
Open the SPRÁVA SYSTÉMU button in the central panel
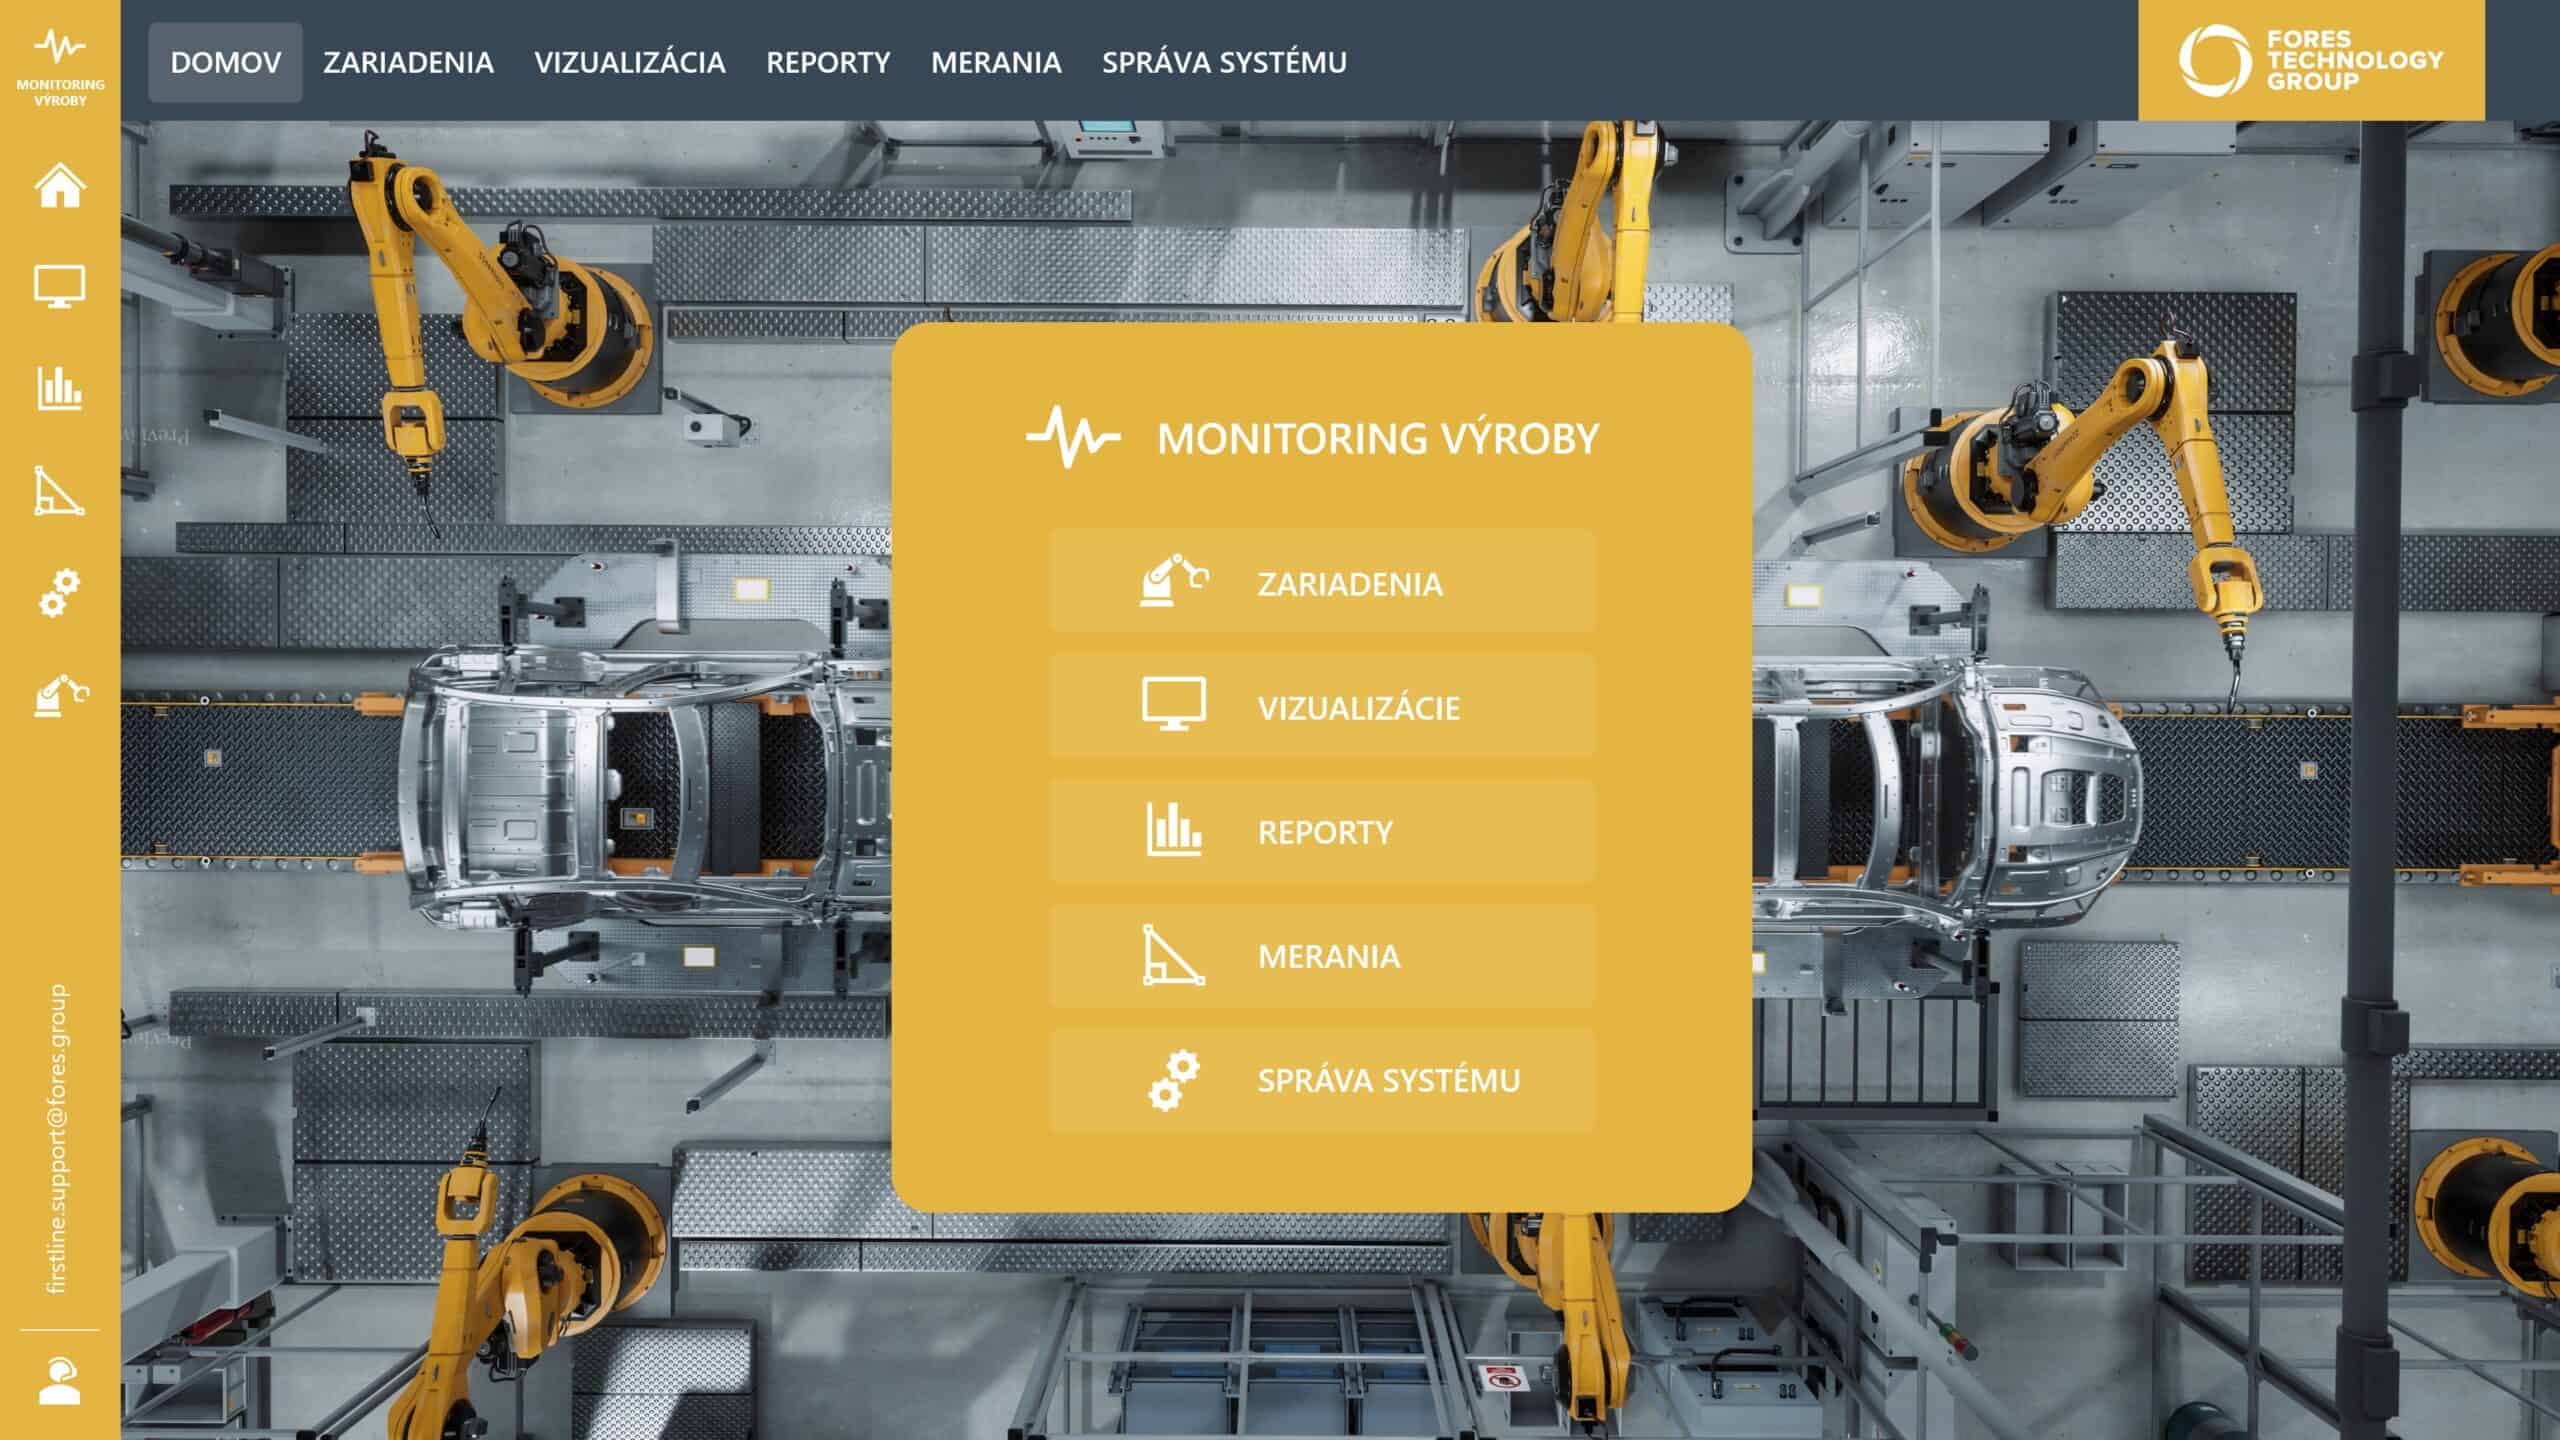(x=1322, y=1080)
